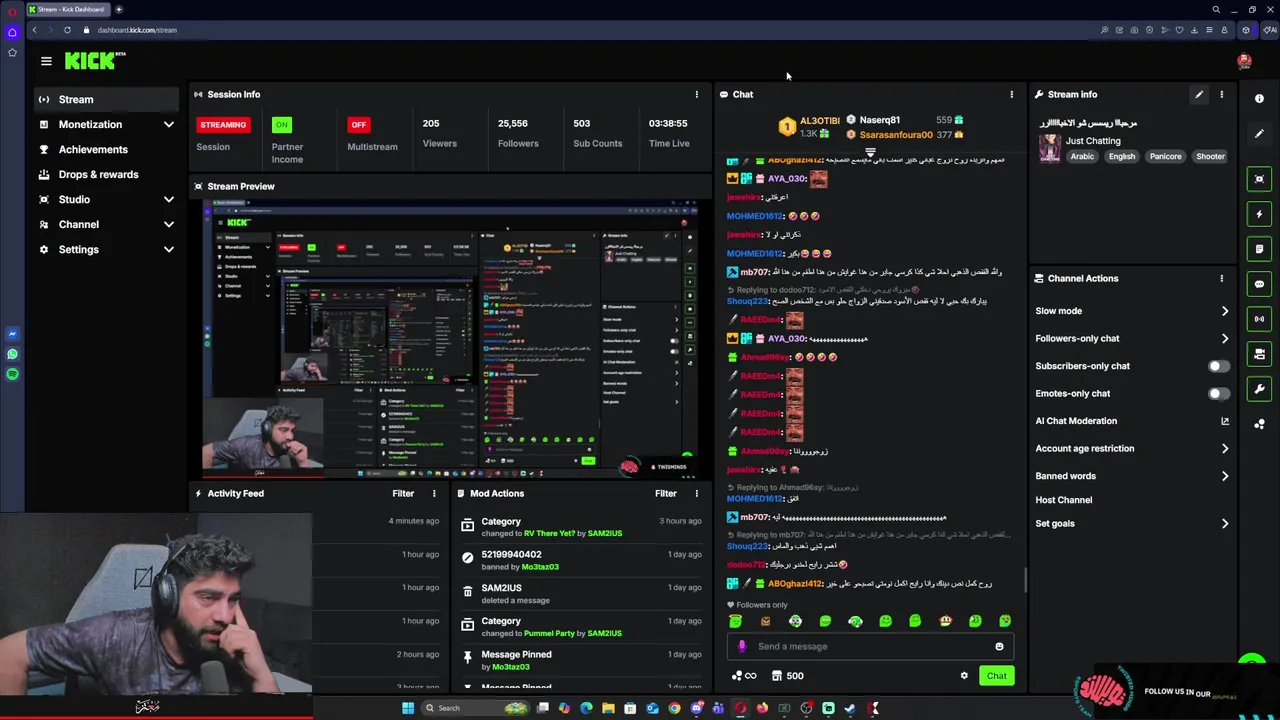
Task: Open the emoji picker in message box
Action: click(x=999, y=647)
